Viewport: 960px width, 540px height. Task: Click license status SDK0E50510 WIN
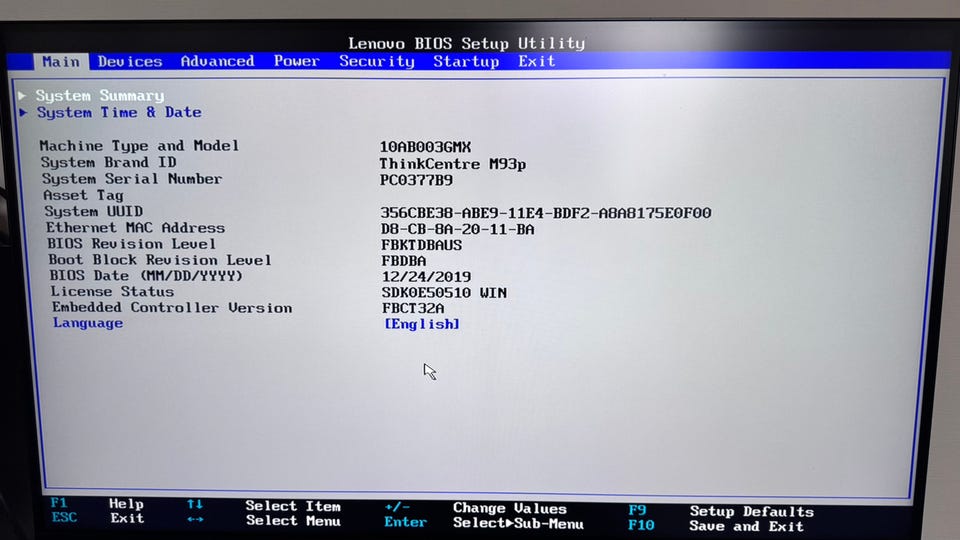click(x=444, y=293)
